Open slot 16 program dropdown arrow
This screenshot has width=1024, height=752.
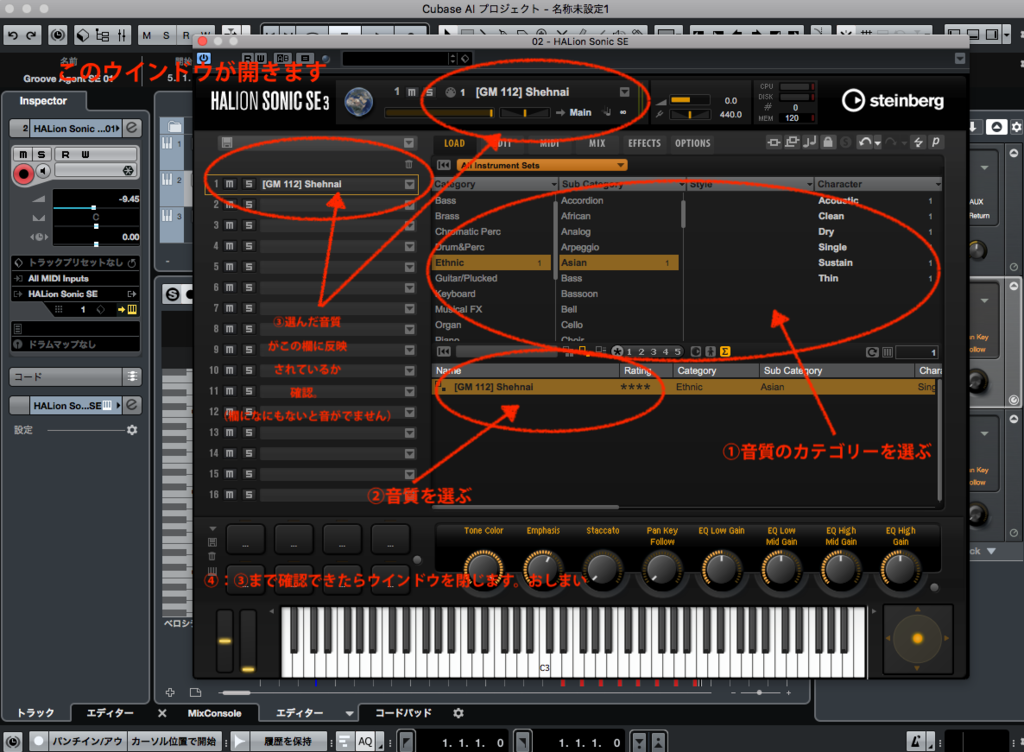[x=409, y=495]
